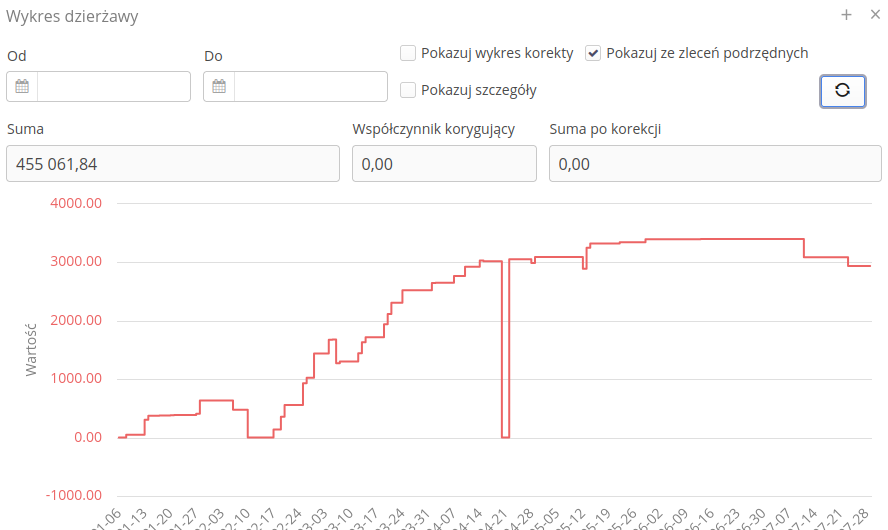The width and height of the screenshot is (888, 530).
Task: Click the minus icon in panel header
Action: point(870,15)
